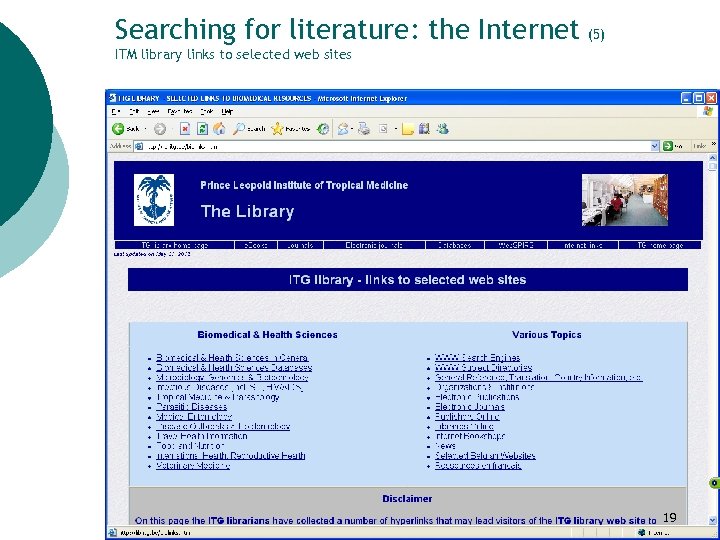The image size is (720, 540).
Task: Open the Electronic journals navigation tab
Action: pyautogui.click(x=374, y=245)
